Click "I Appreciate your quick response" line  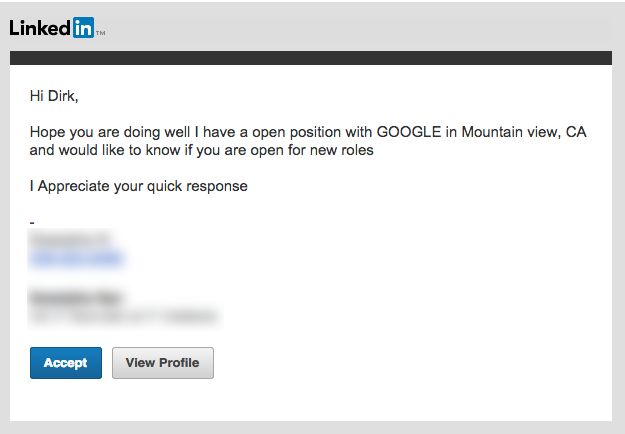(138, 186)
